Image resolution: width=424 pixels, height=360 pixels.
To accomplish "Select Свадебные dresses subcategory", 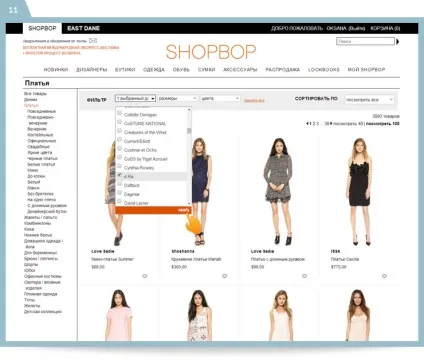I will point(38,147).
